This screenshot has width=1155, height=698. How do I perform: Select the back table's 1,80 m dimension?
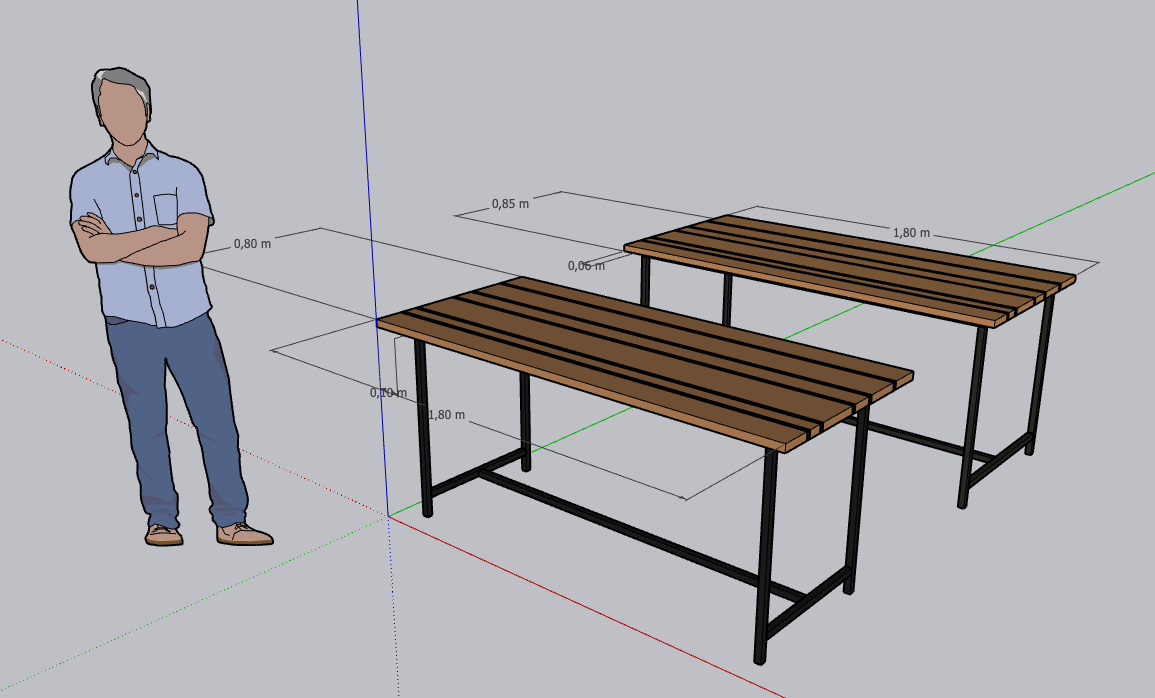(911, 233)
